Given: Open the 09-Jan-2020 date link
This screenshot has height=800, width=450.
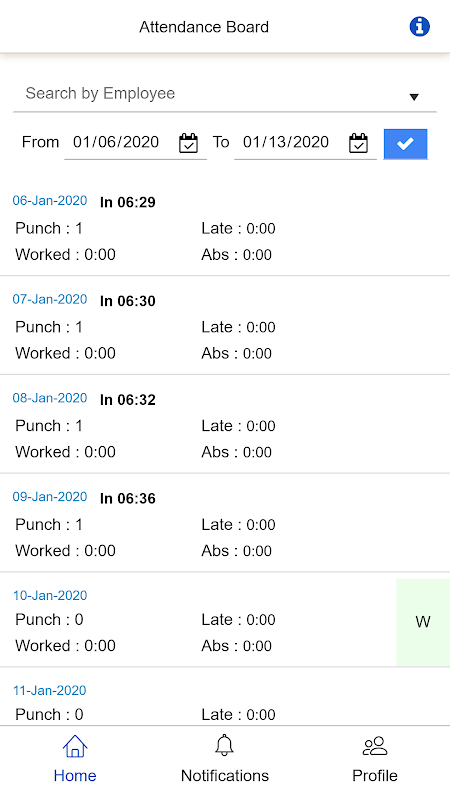Looking at the screenshot, I should click(50, 496).
